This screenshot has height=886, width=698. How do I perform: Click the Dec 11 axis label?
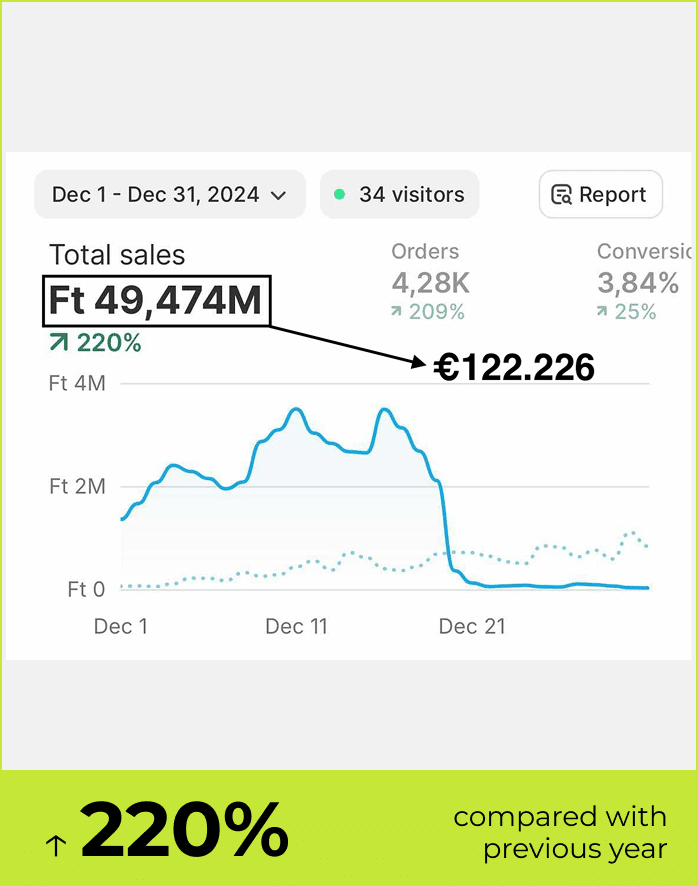click(x=296, y=627)
